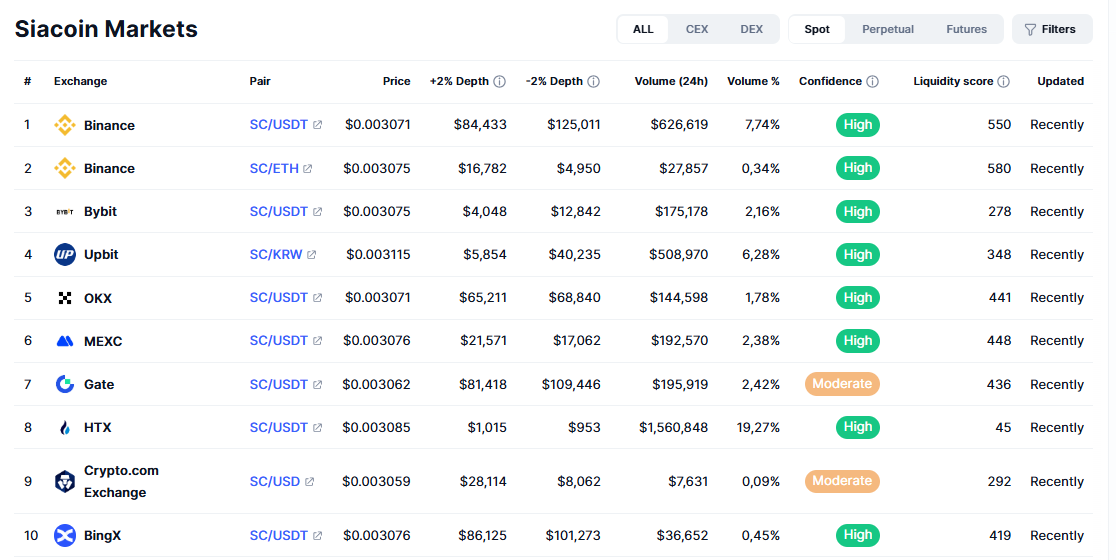This screenshot has width=1116, height=560.
Task: Sort by the Price column header
Action: [x=396, y=82]
